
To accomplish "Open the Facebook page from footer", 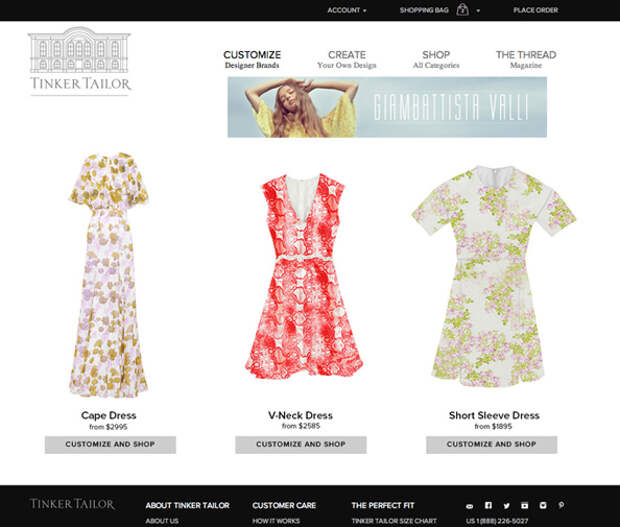I will [x=488, y=505].
